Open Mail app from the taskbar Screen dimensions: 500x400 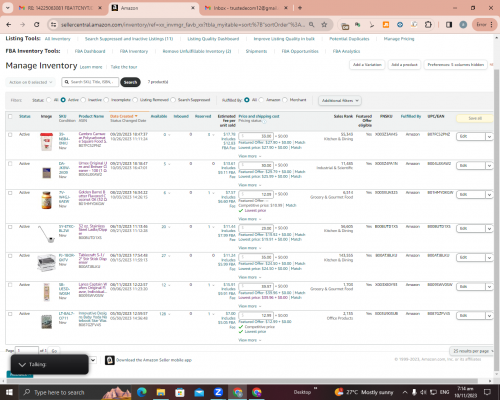[x=199, y=392]
